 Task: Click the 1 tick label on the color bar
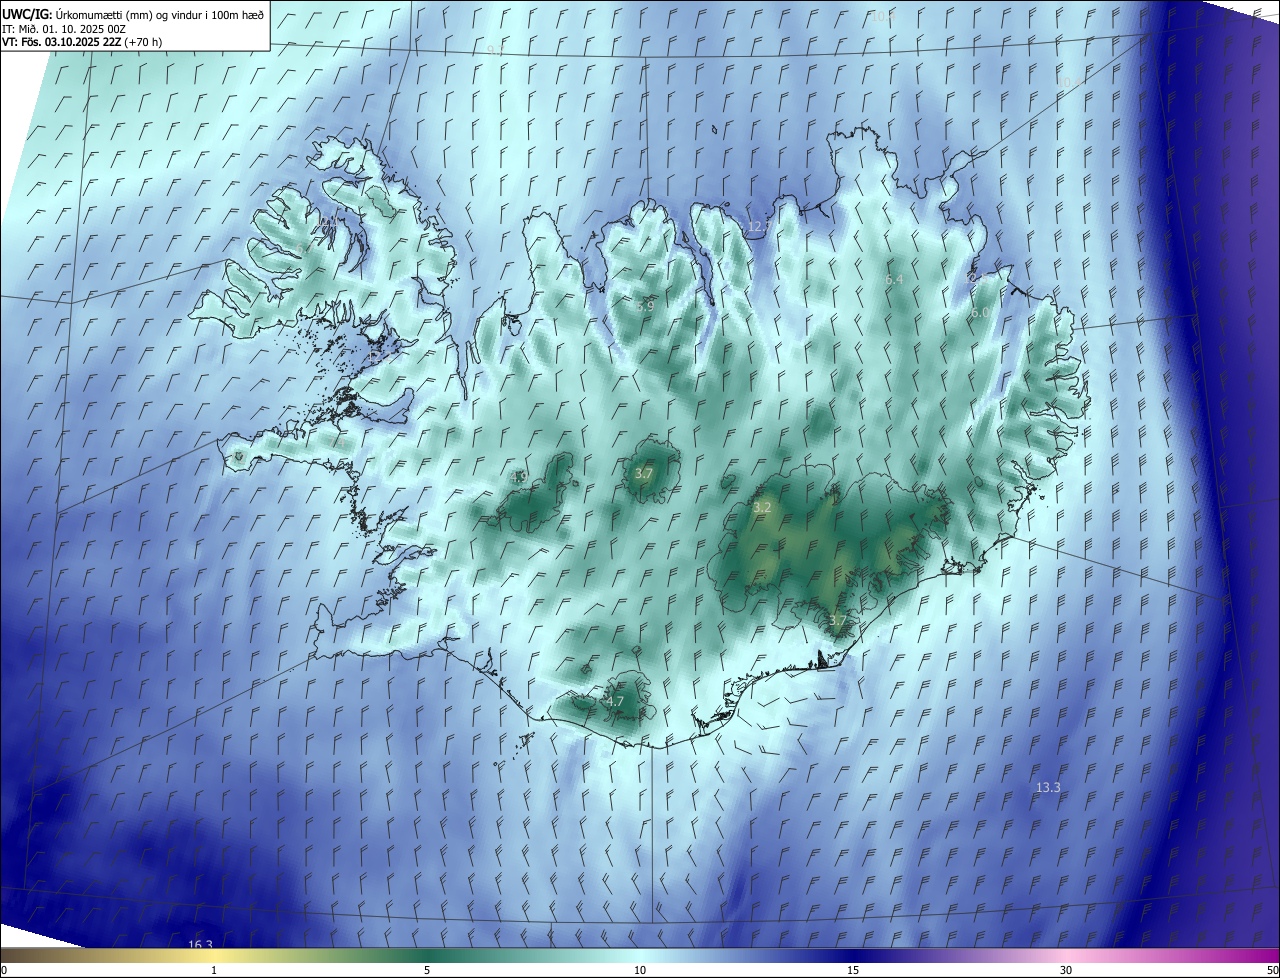point(214,970)
